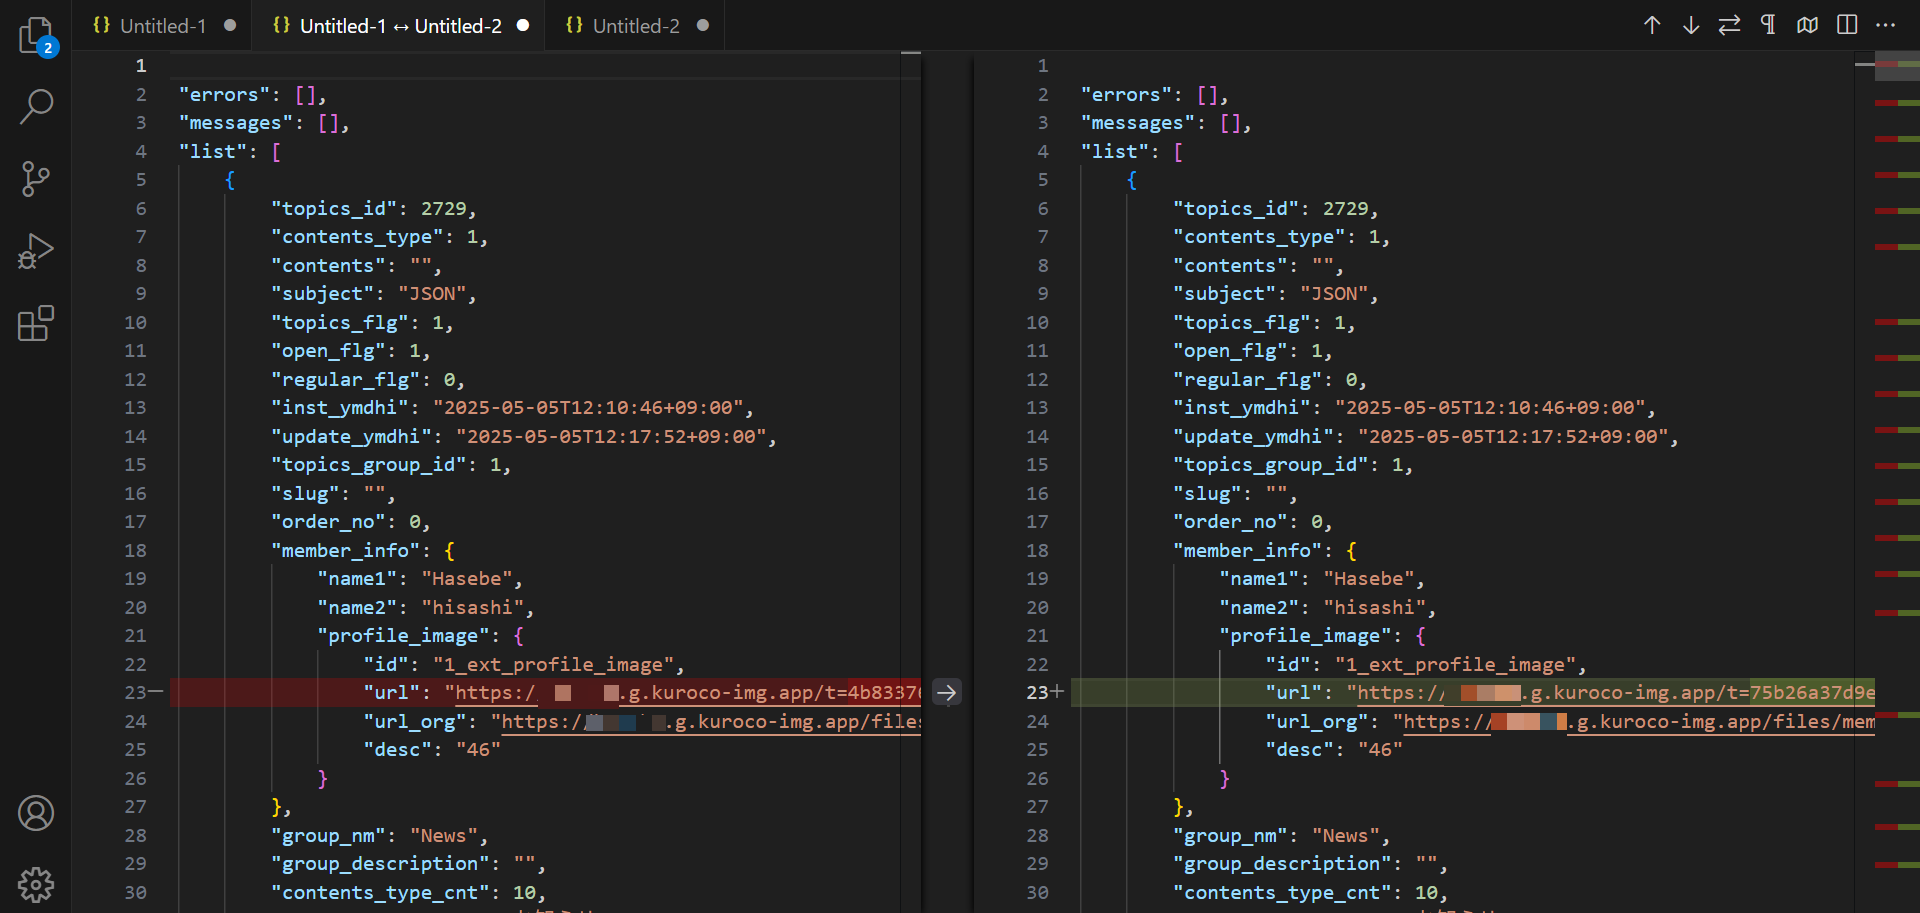Toggle the minimap display
The width and height of the screenshot is (1920, 913).
[x=1807, y=25]
